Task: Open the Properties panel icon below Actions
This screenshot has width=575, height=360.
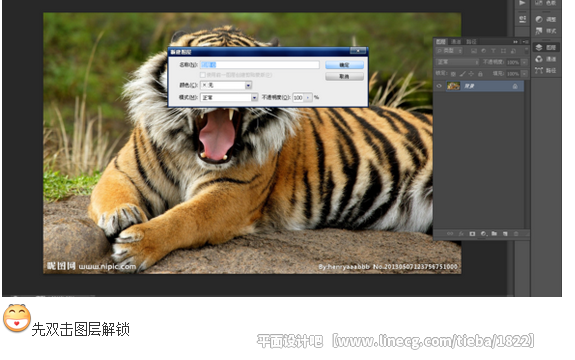Action: [x=522, y=19]
